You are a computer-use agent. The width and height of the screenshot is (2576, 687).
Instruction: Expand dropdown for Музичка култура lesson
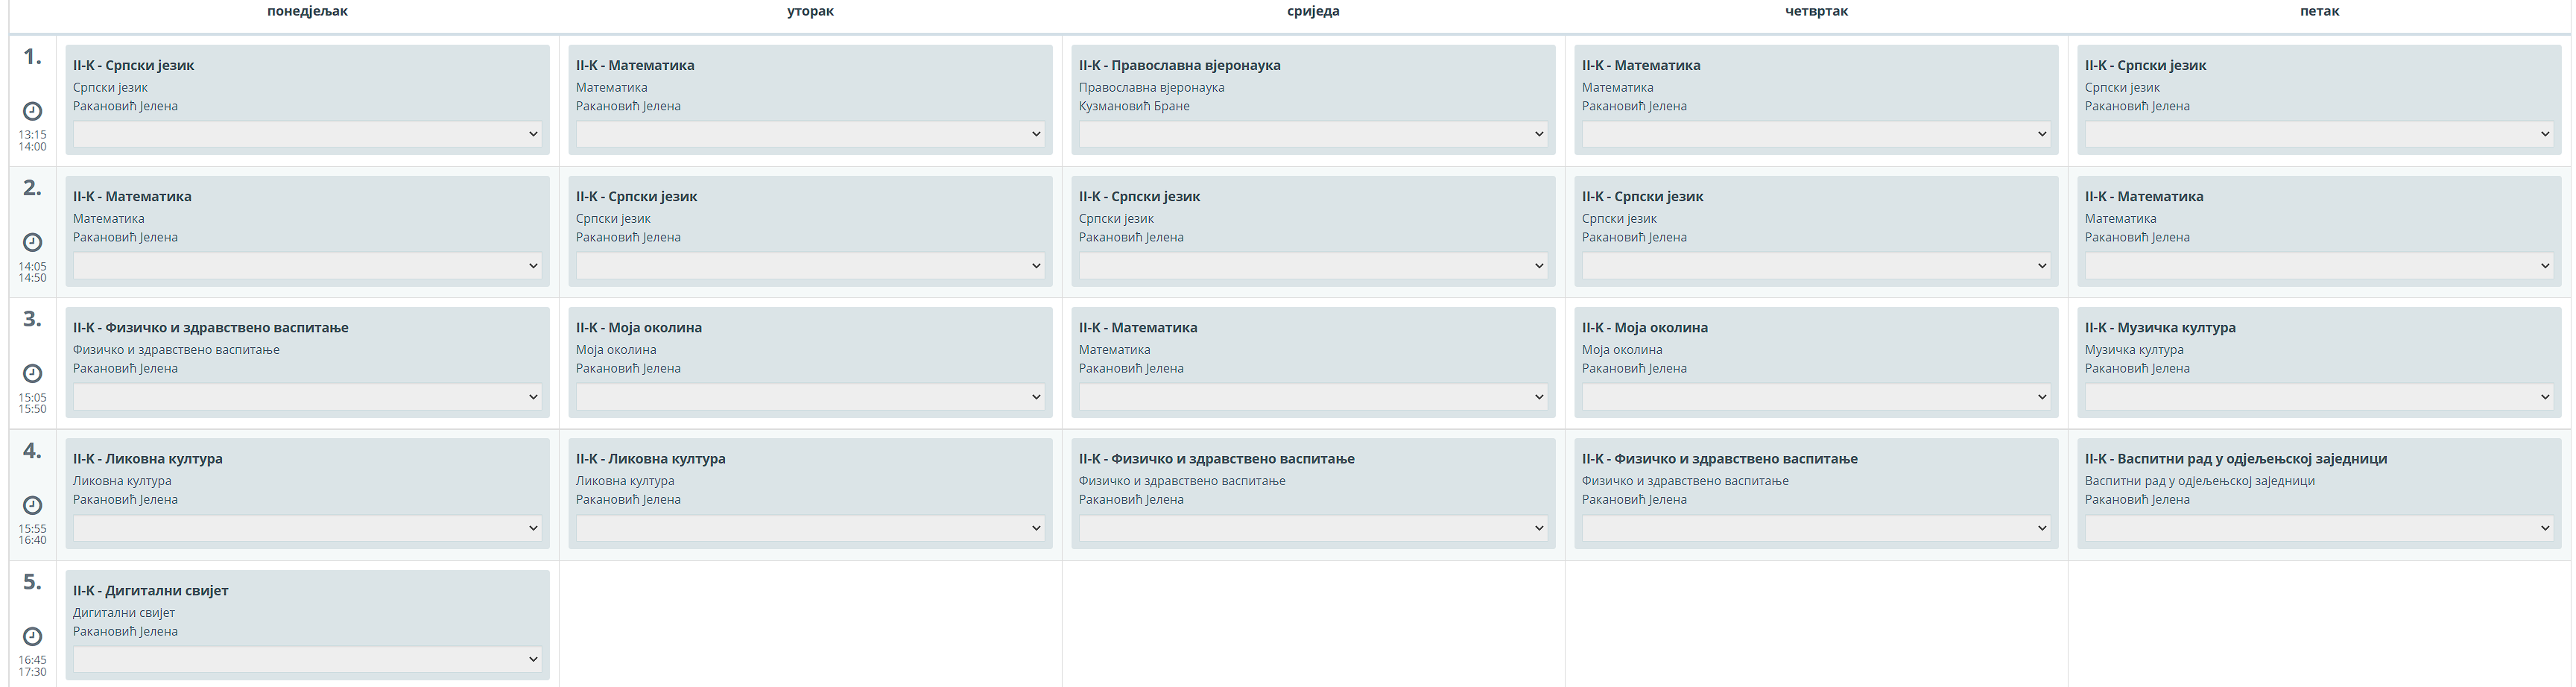pyautogui.click(x=2318, y=397)
